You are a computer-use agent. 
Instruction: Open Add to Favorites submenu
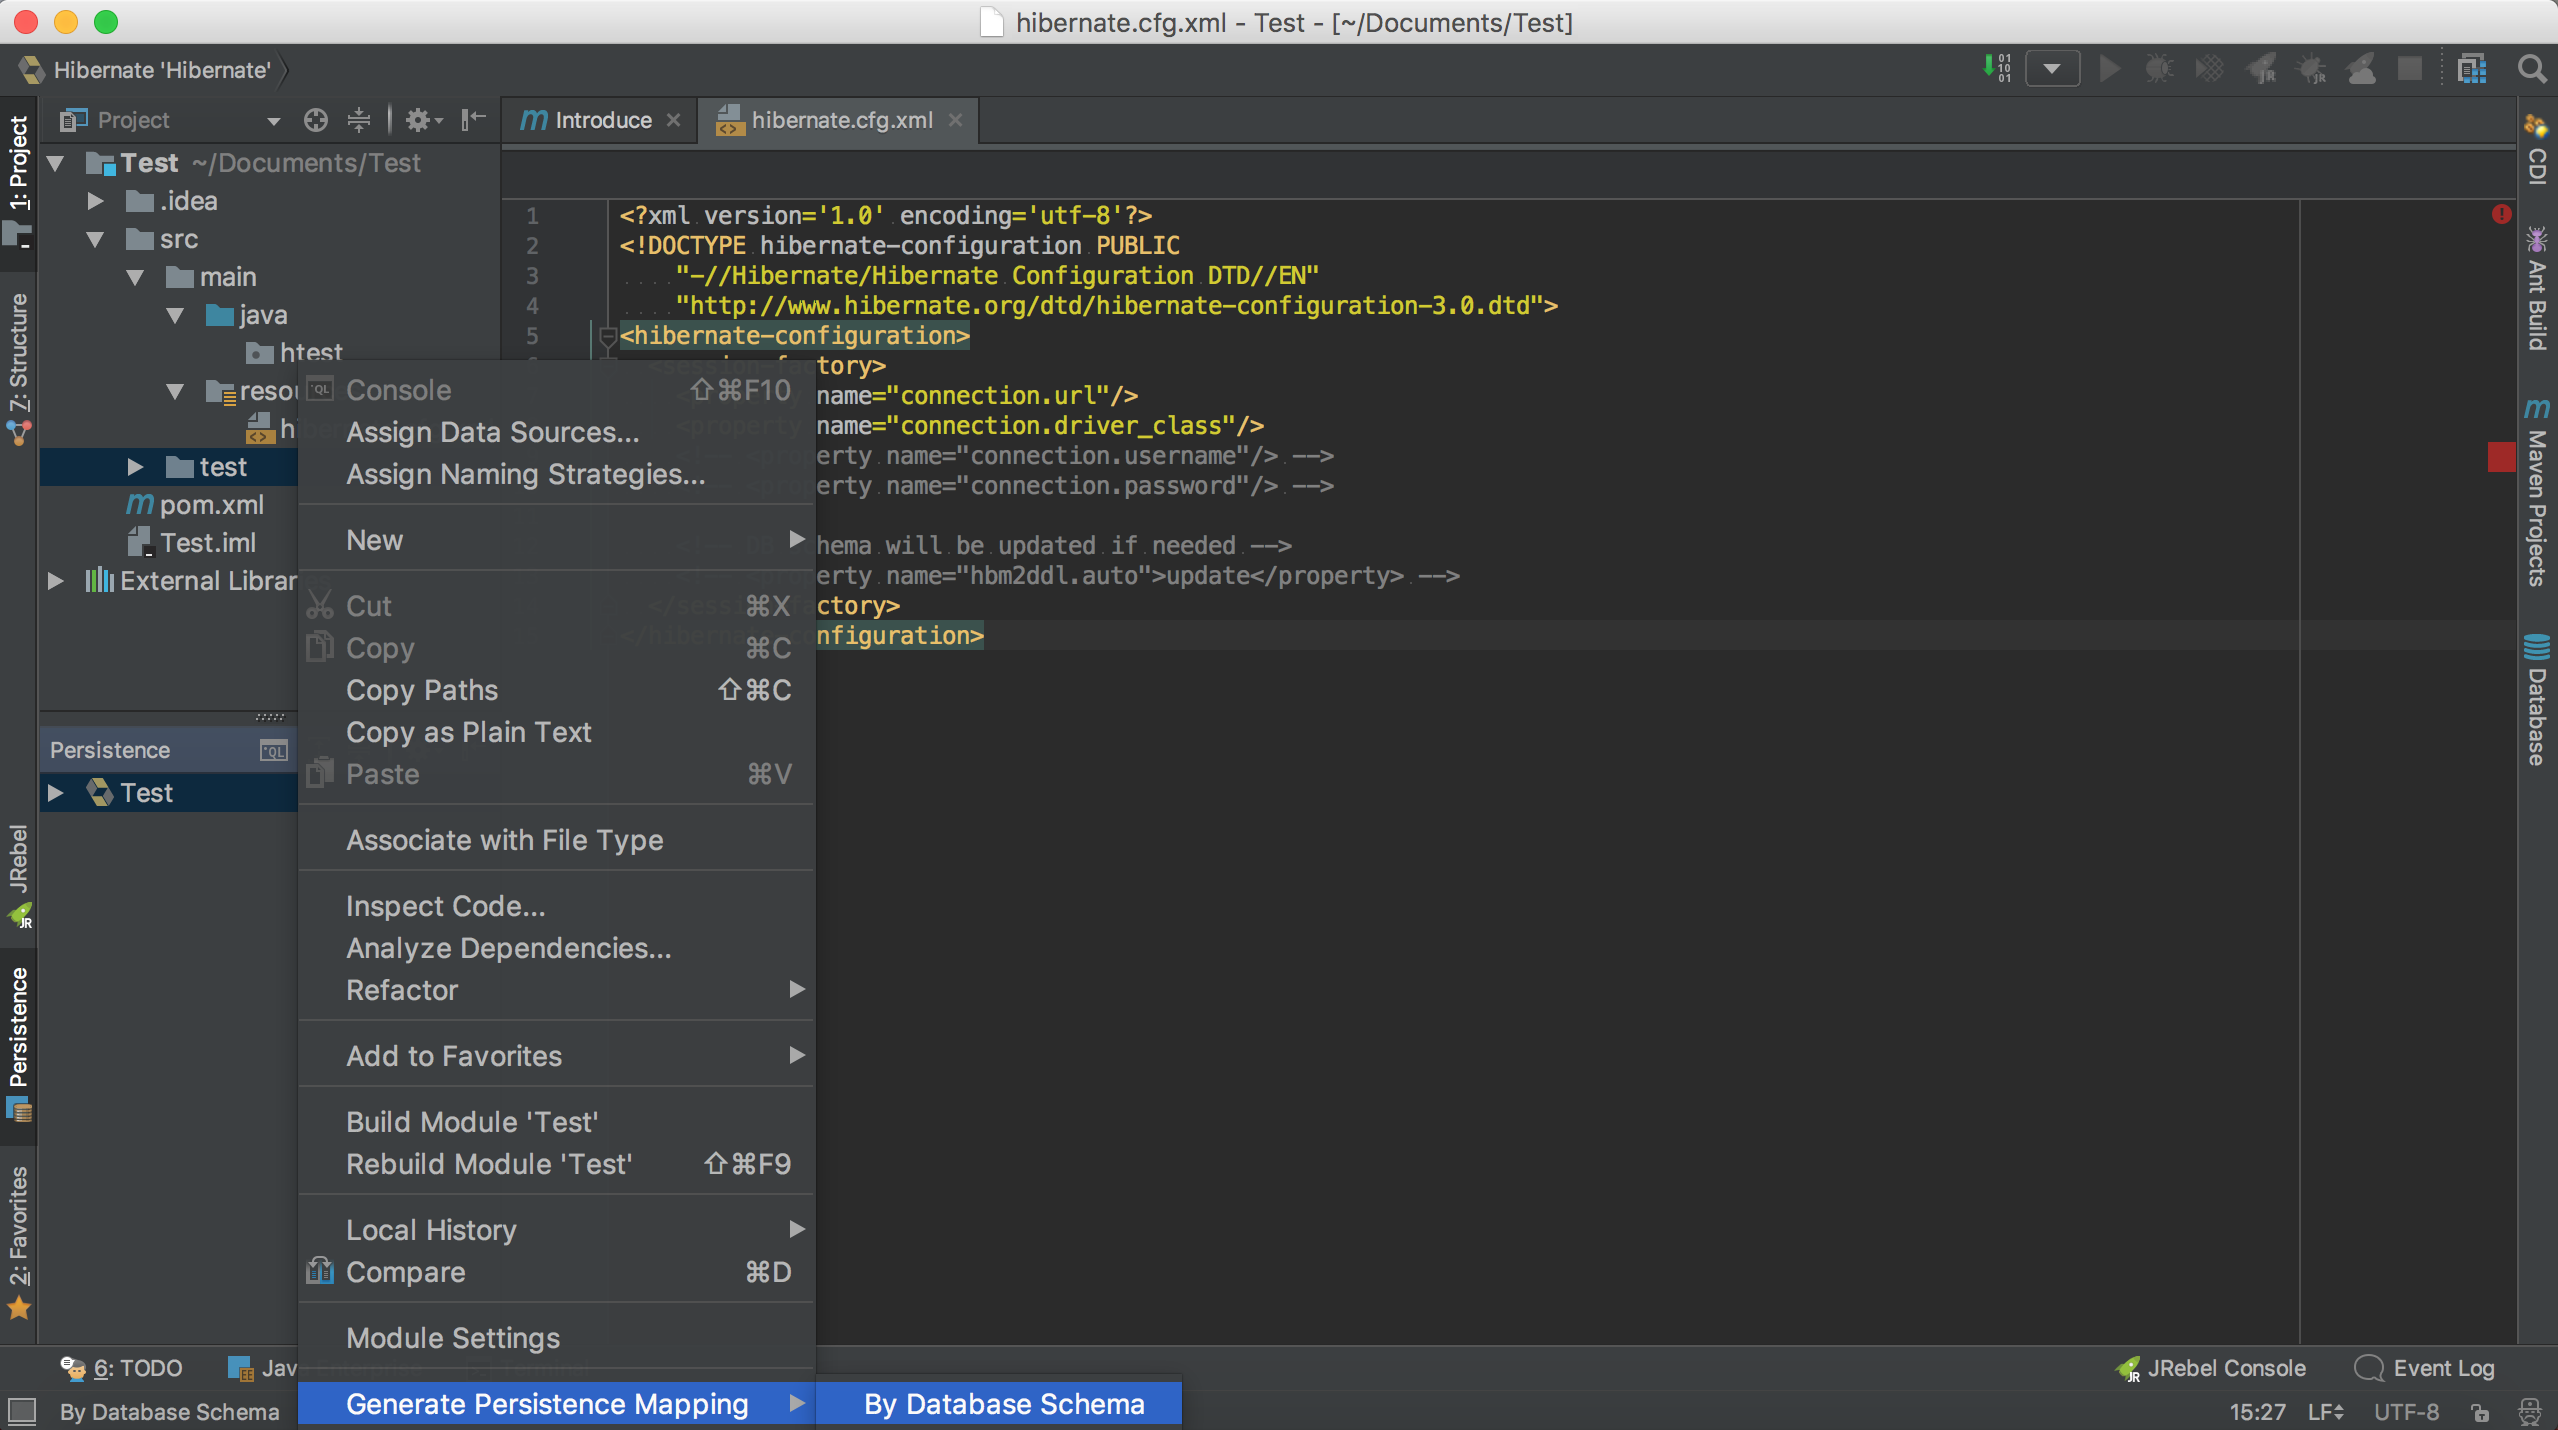(556, 1056)
